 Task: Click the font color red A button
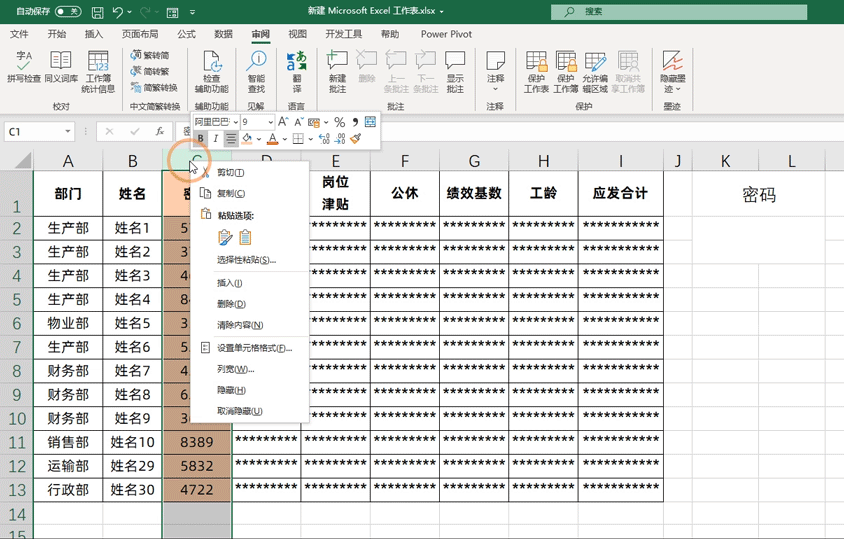(272, 139)
